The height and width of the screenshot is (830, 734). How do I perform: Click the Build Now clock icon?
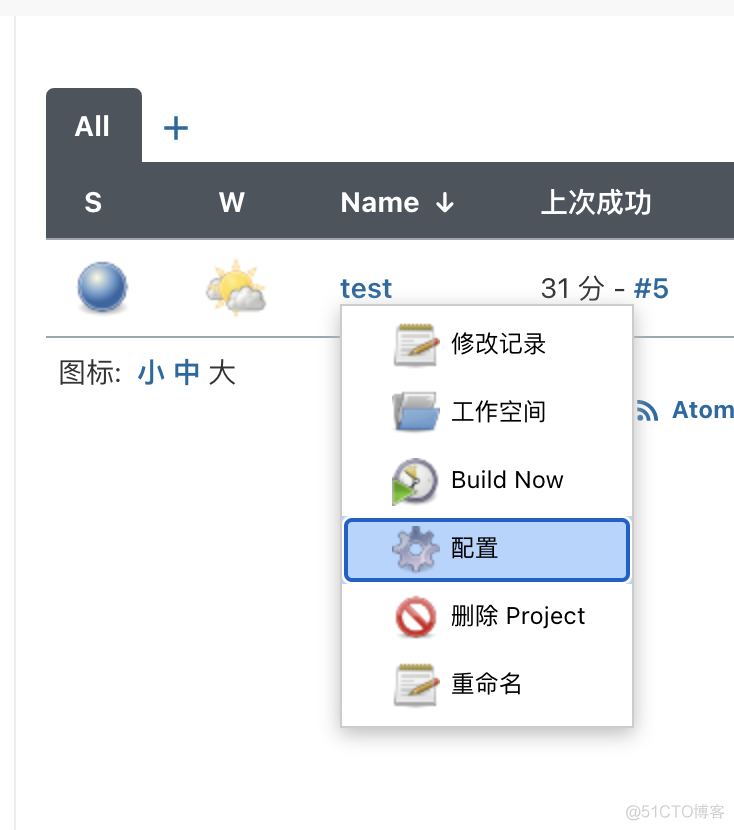414,480
